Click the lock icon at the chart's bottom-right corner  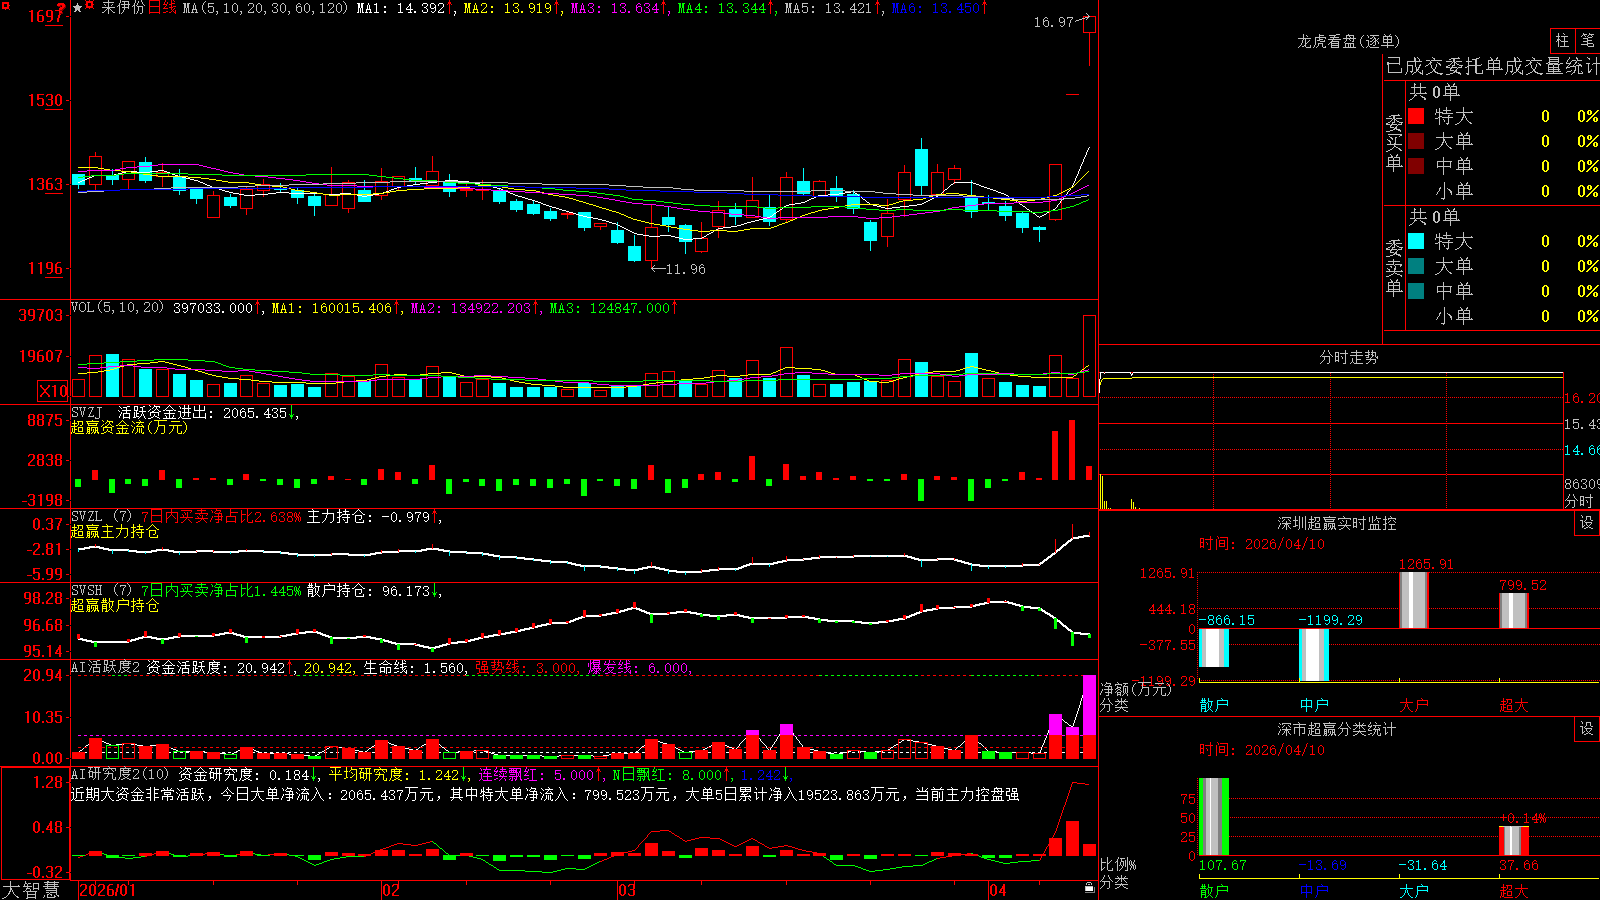coord(1089,888)
